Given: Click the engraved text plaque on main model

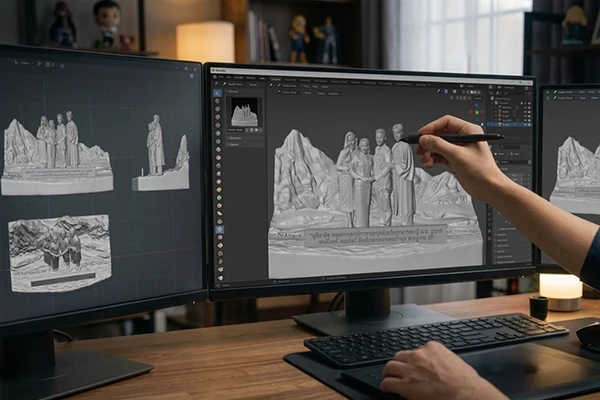Looking at the screenshot, I should [x=377, y=234].
